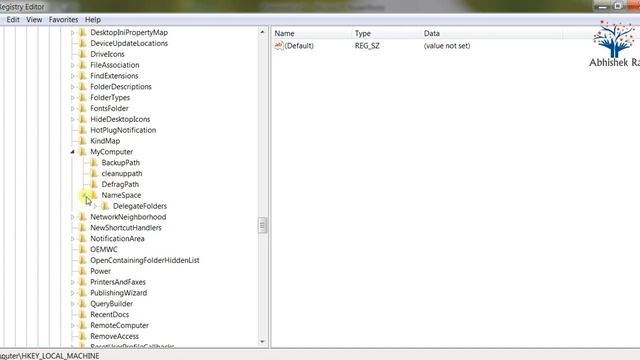Click the tree scrollbar up arrow

262,32
